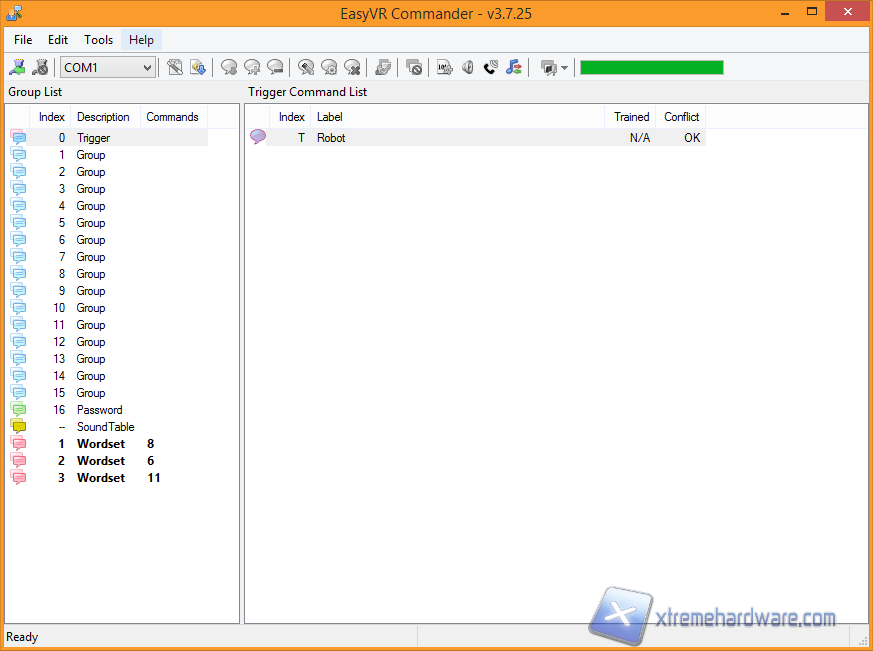Open the Help menu
This screenshot has height=651, width=873.
click(141, 40)
